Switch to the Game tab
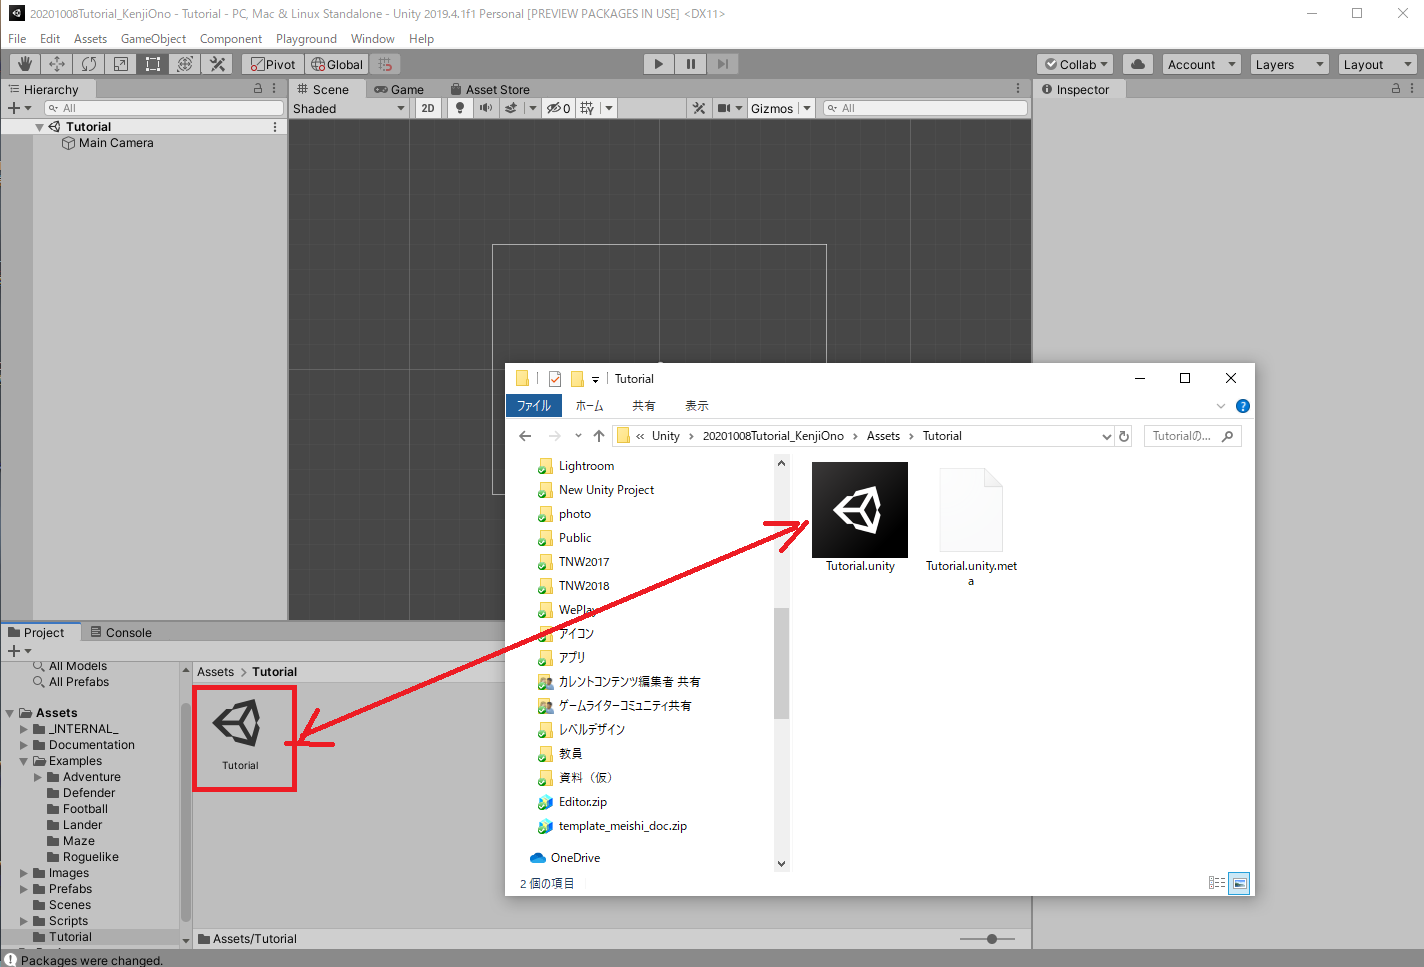The height and width of the screenshot is (967, 1424). [x=399, y=89]
